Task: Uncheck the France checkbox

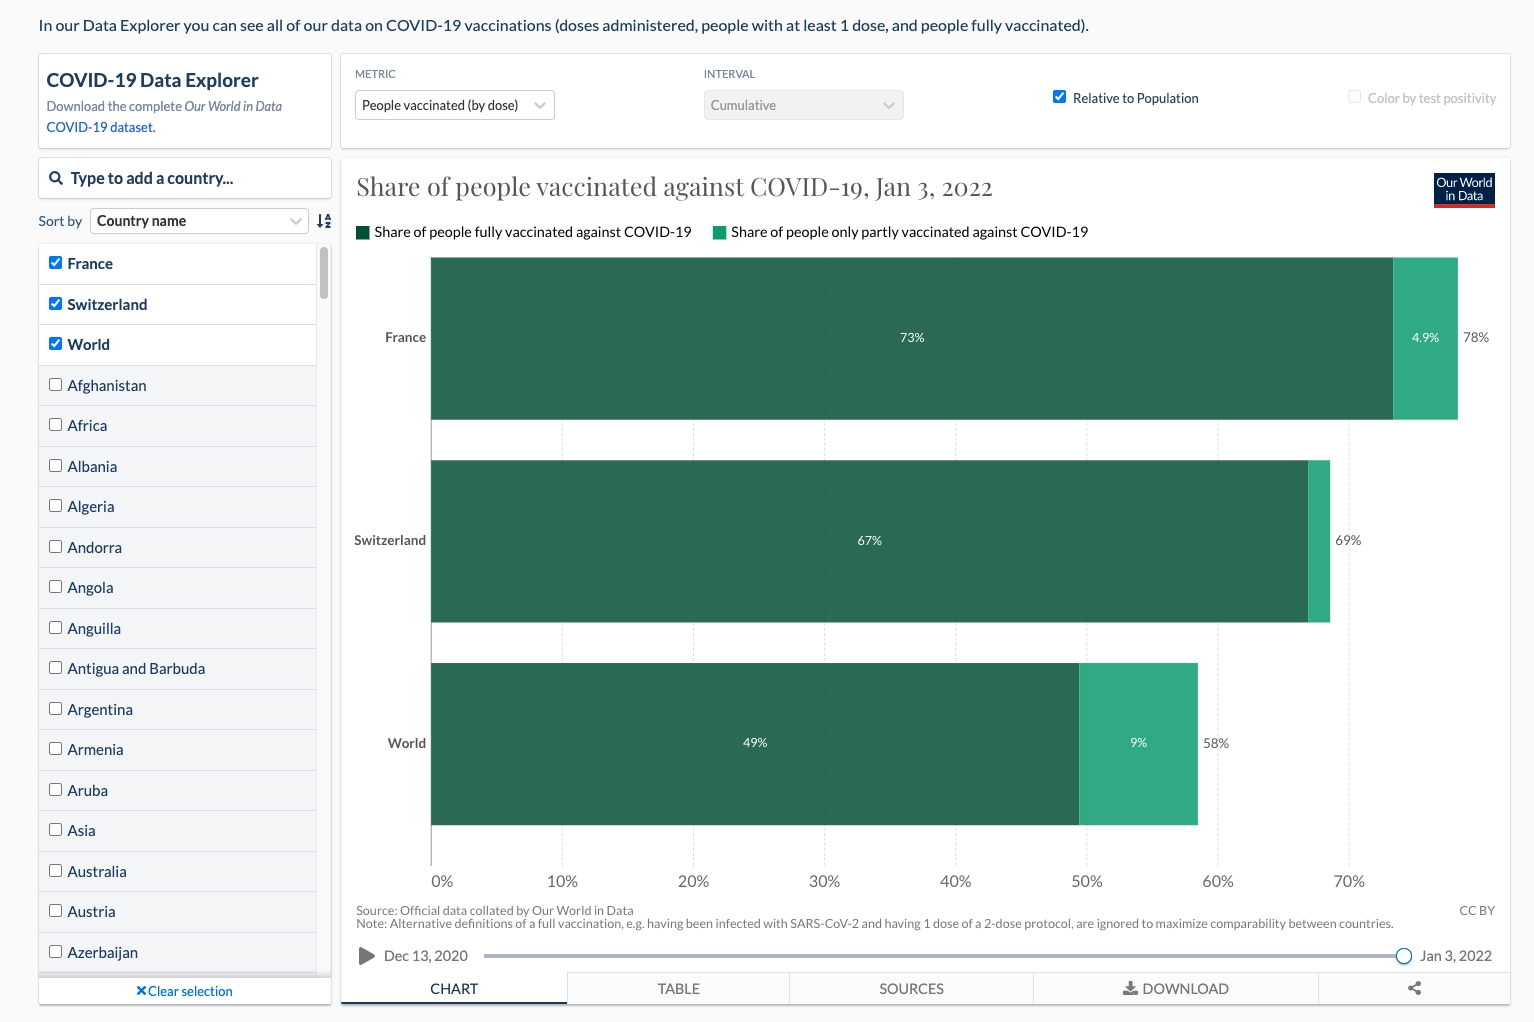Action: pos(56,263)
